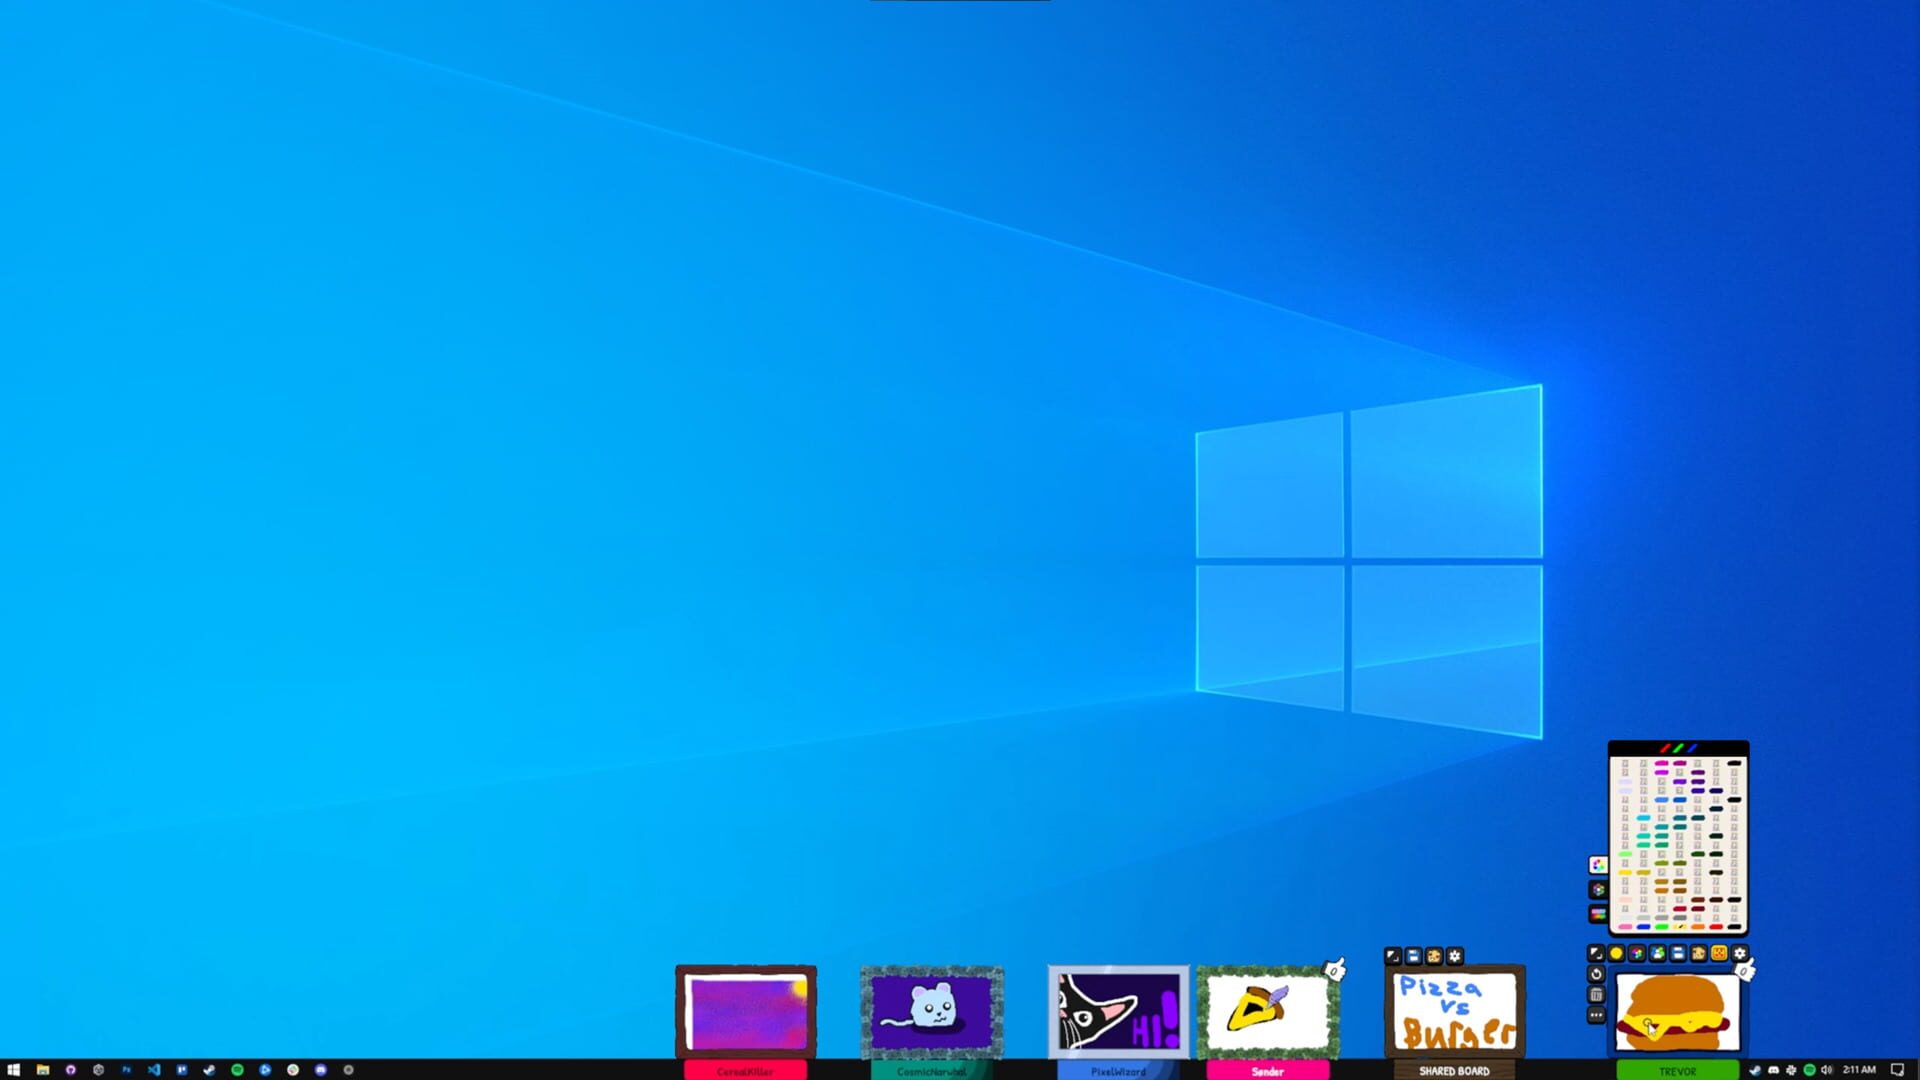Open Spotify from the taskbar
The height and width of the screenshot is (1080, 1920).
(237, 1069)
